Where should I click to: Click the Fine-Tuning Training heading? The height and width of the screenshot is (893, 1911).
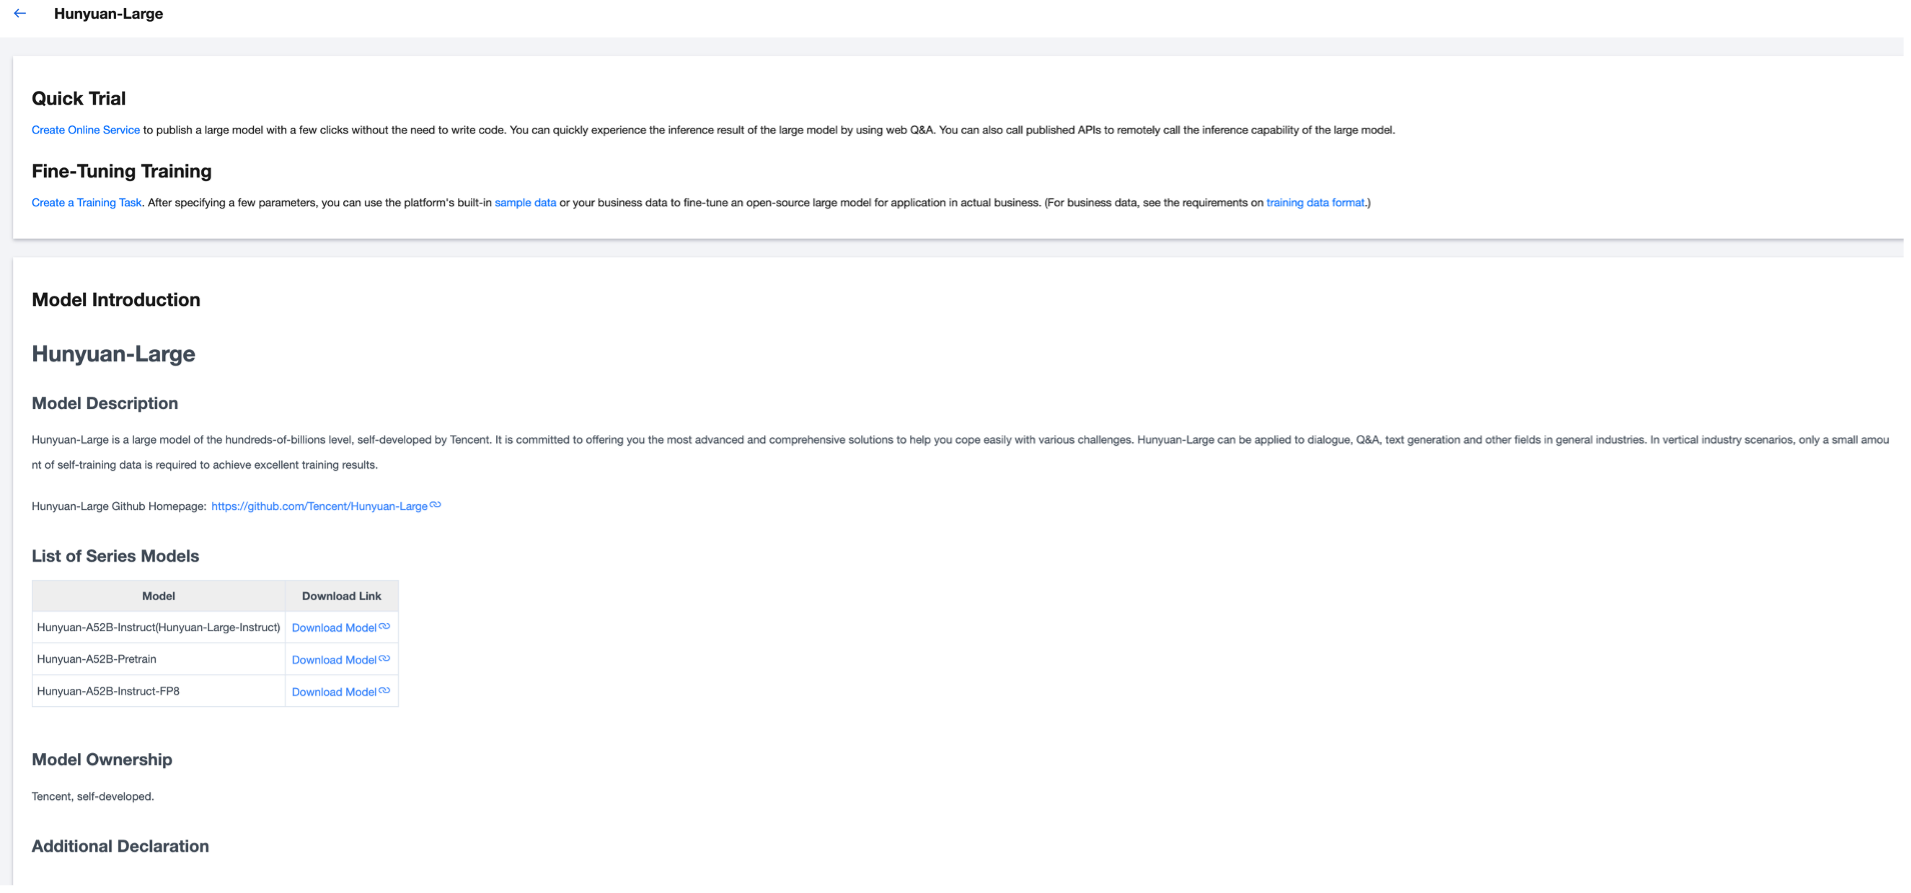pyautogui.click(x=122, y=172)
